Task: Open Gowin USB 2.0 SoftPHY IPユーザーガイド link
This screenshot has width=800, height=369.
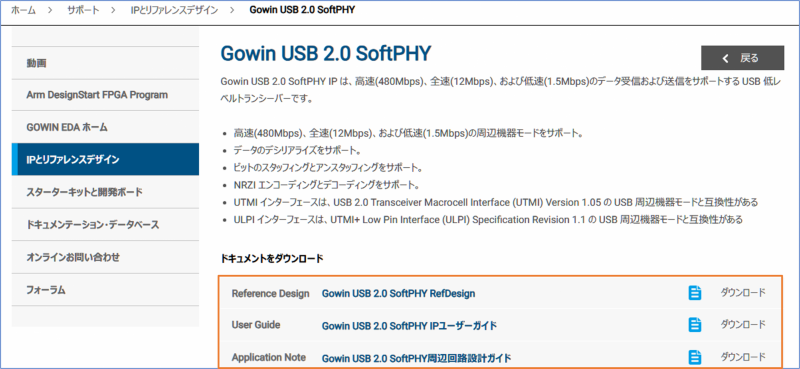Action: tap(409, 326)
